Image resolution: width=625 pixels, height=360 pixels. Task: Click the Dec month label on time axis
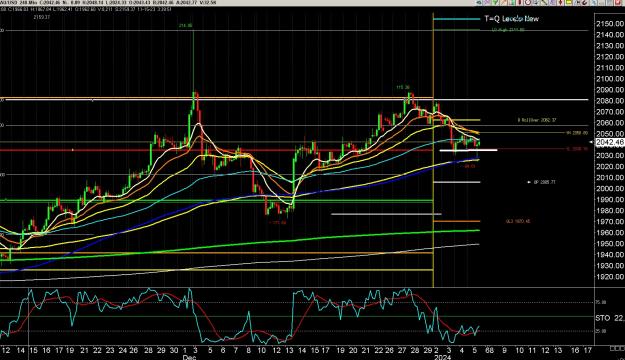point(190,357)
